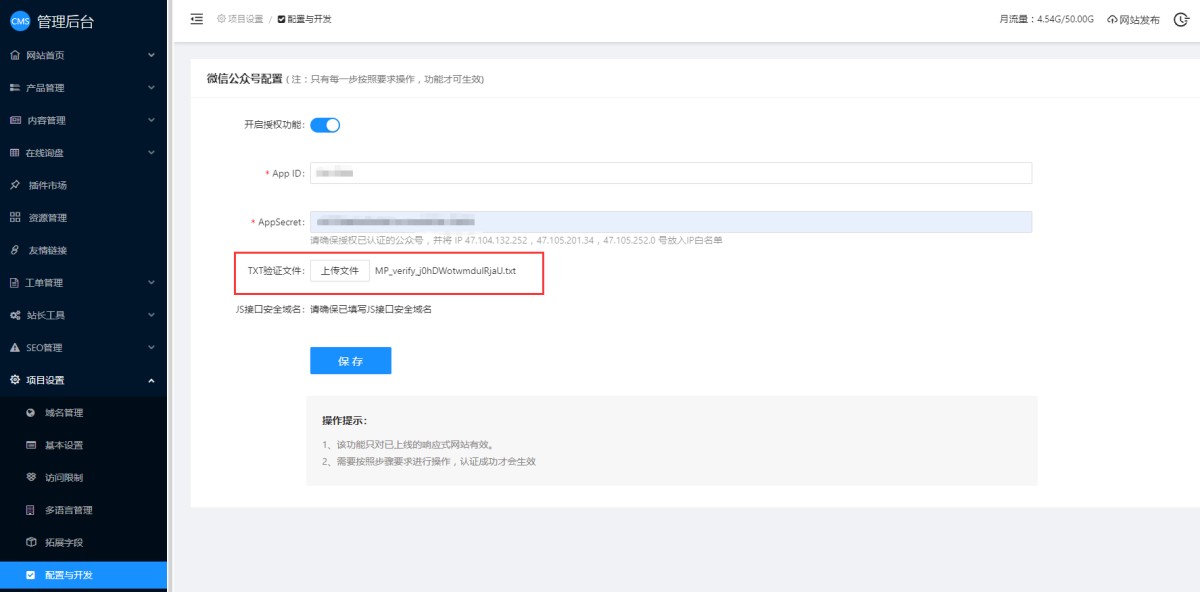Go to 拓展字段 submenu

click(x=83, y=542)
